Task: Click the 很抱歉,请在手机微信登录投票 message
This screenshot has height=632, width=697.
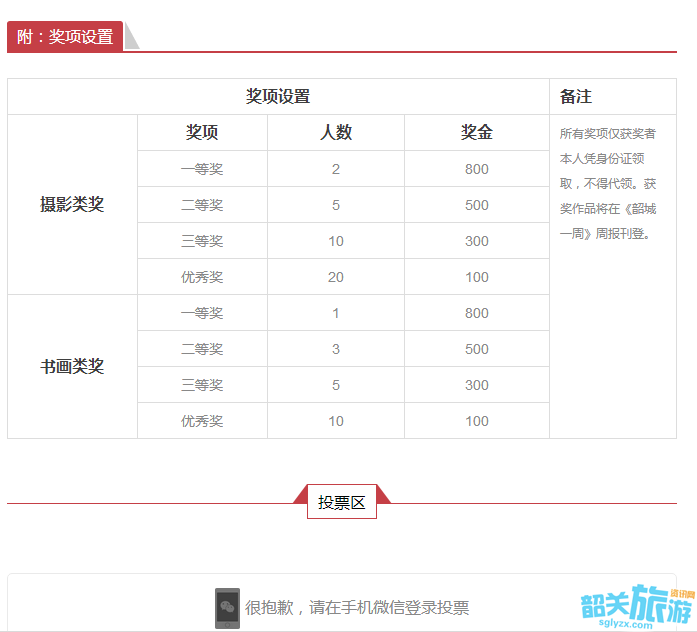Action: click(x=357, y=608)
